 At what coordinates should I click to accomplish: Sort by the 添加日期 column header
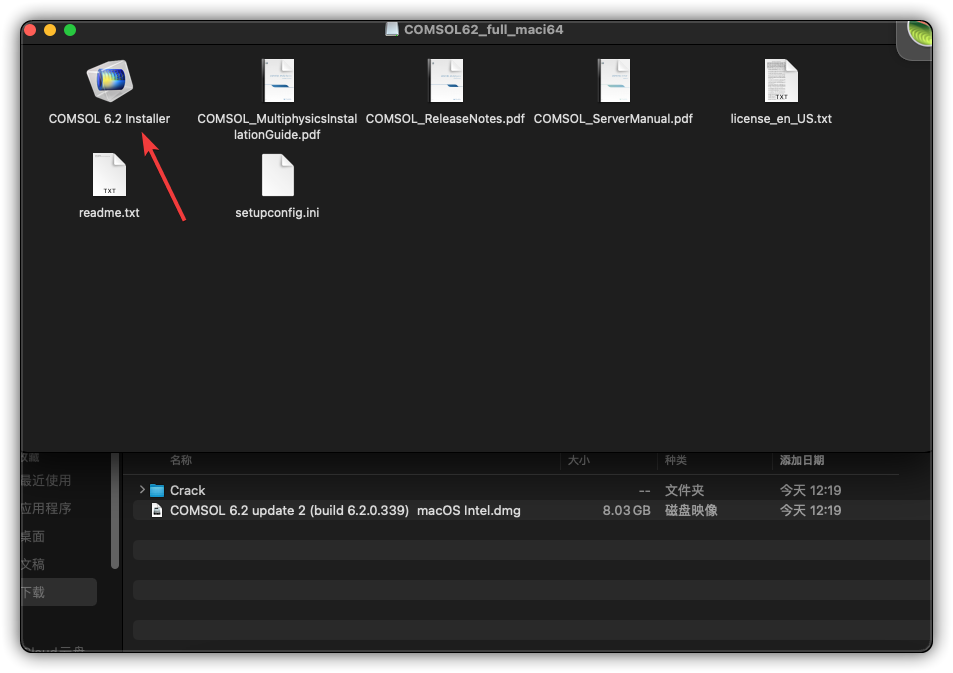[802, 460]
